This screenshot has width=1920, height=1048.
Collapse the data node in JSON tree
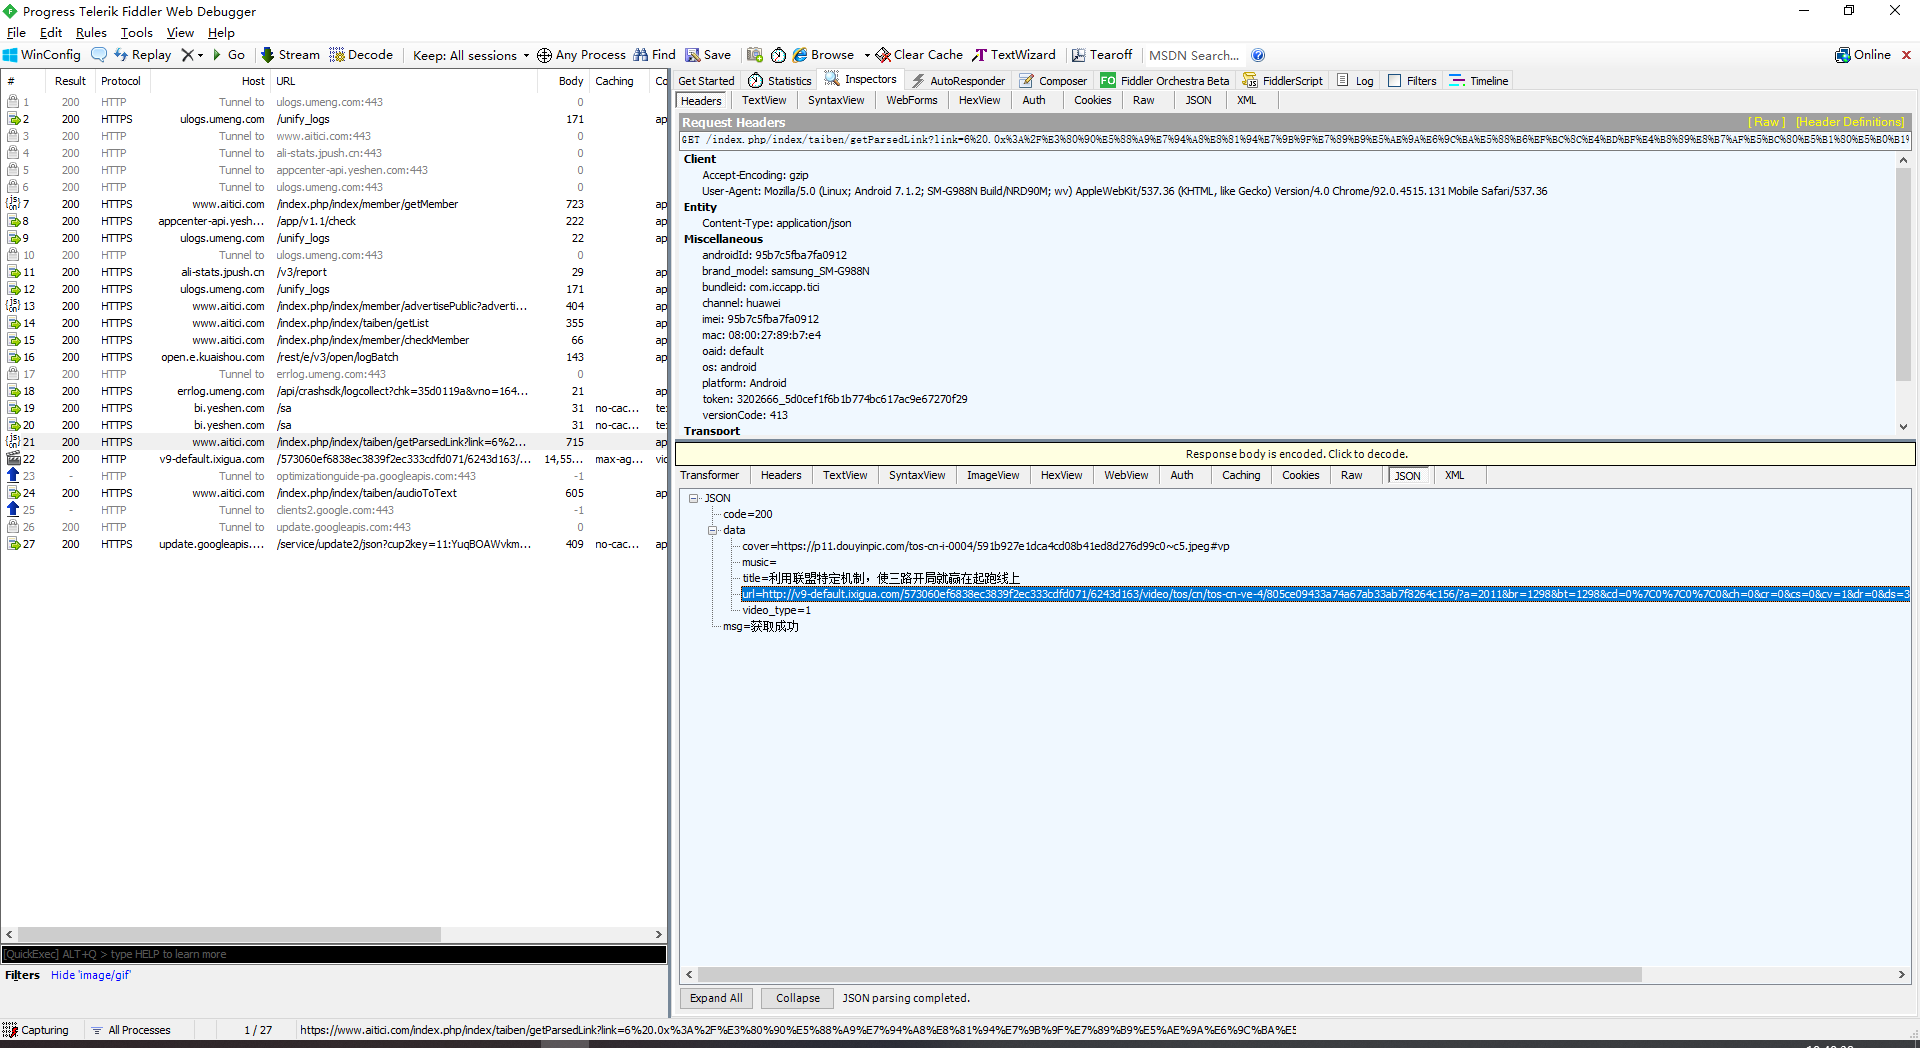[x=713, y=530]
